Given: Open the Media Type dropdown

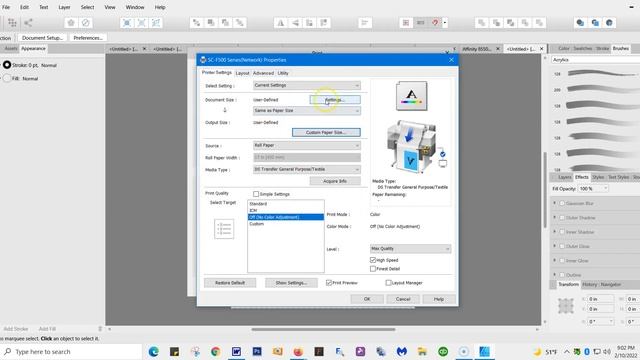Looking at the screenshot, I should click(x=307, y=169).
